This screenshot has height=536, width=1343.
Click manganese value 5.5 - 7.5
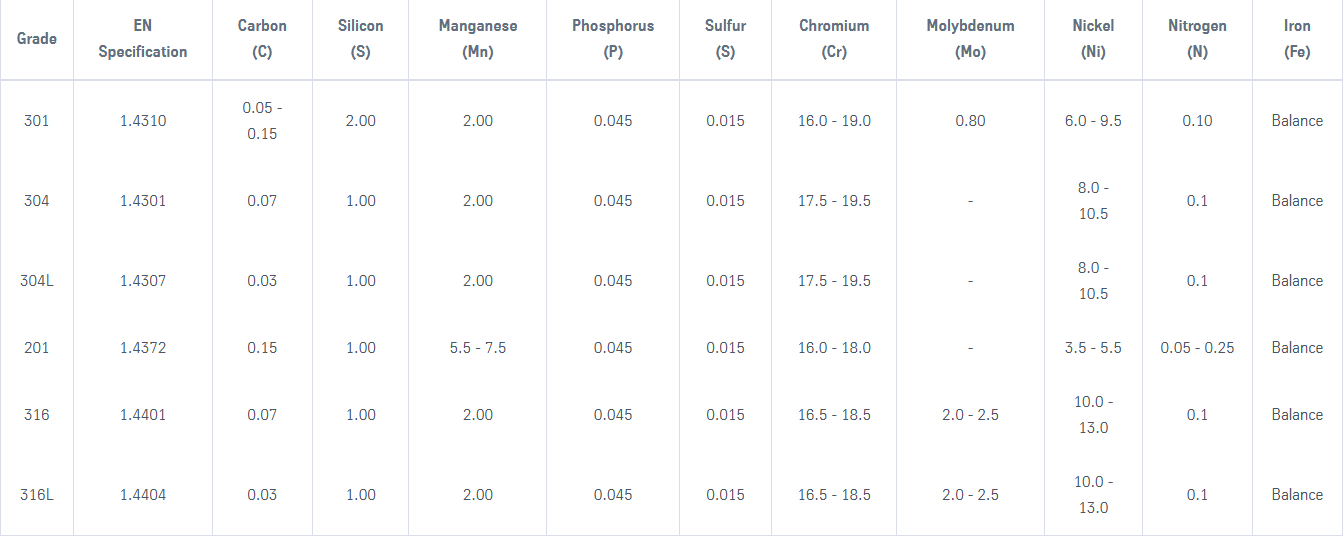click(x=478, y=348)
